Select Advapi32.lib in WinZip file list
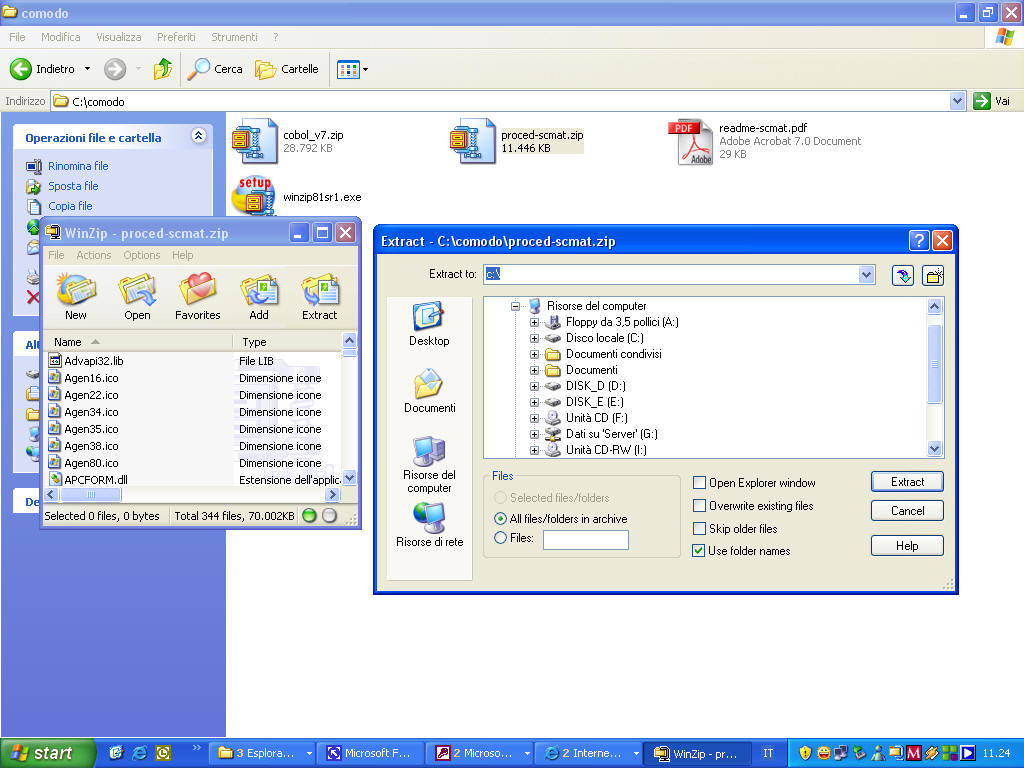The width and height of the screenshot is (1024, 768). (x=93, y=360)
